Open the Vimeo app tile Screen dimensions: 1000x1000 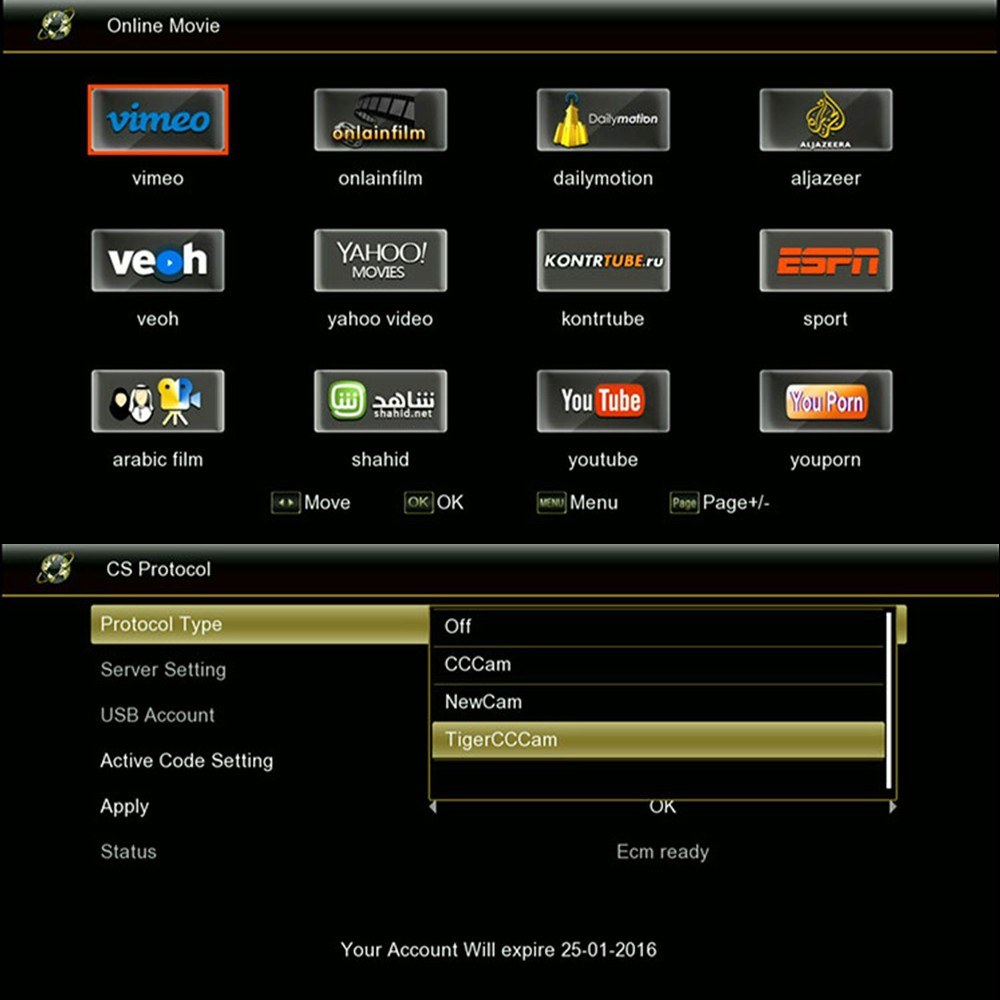coord(158,120)
